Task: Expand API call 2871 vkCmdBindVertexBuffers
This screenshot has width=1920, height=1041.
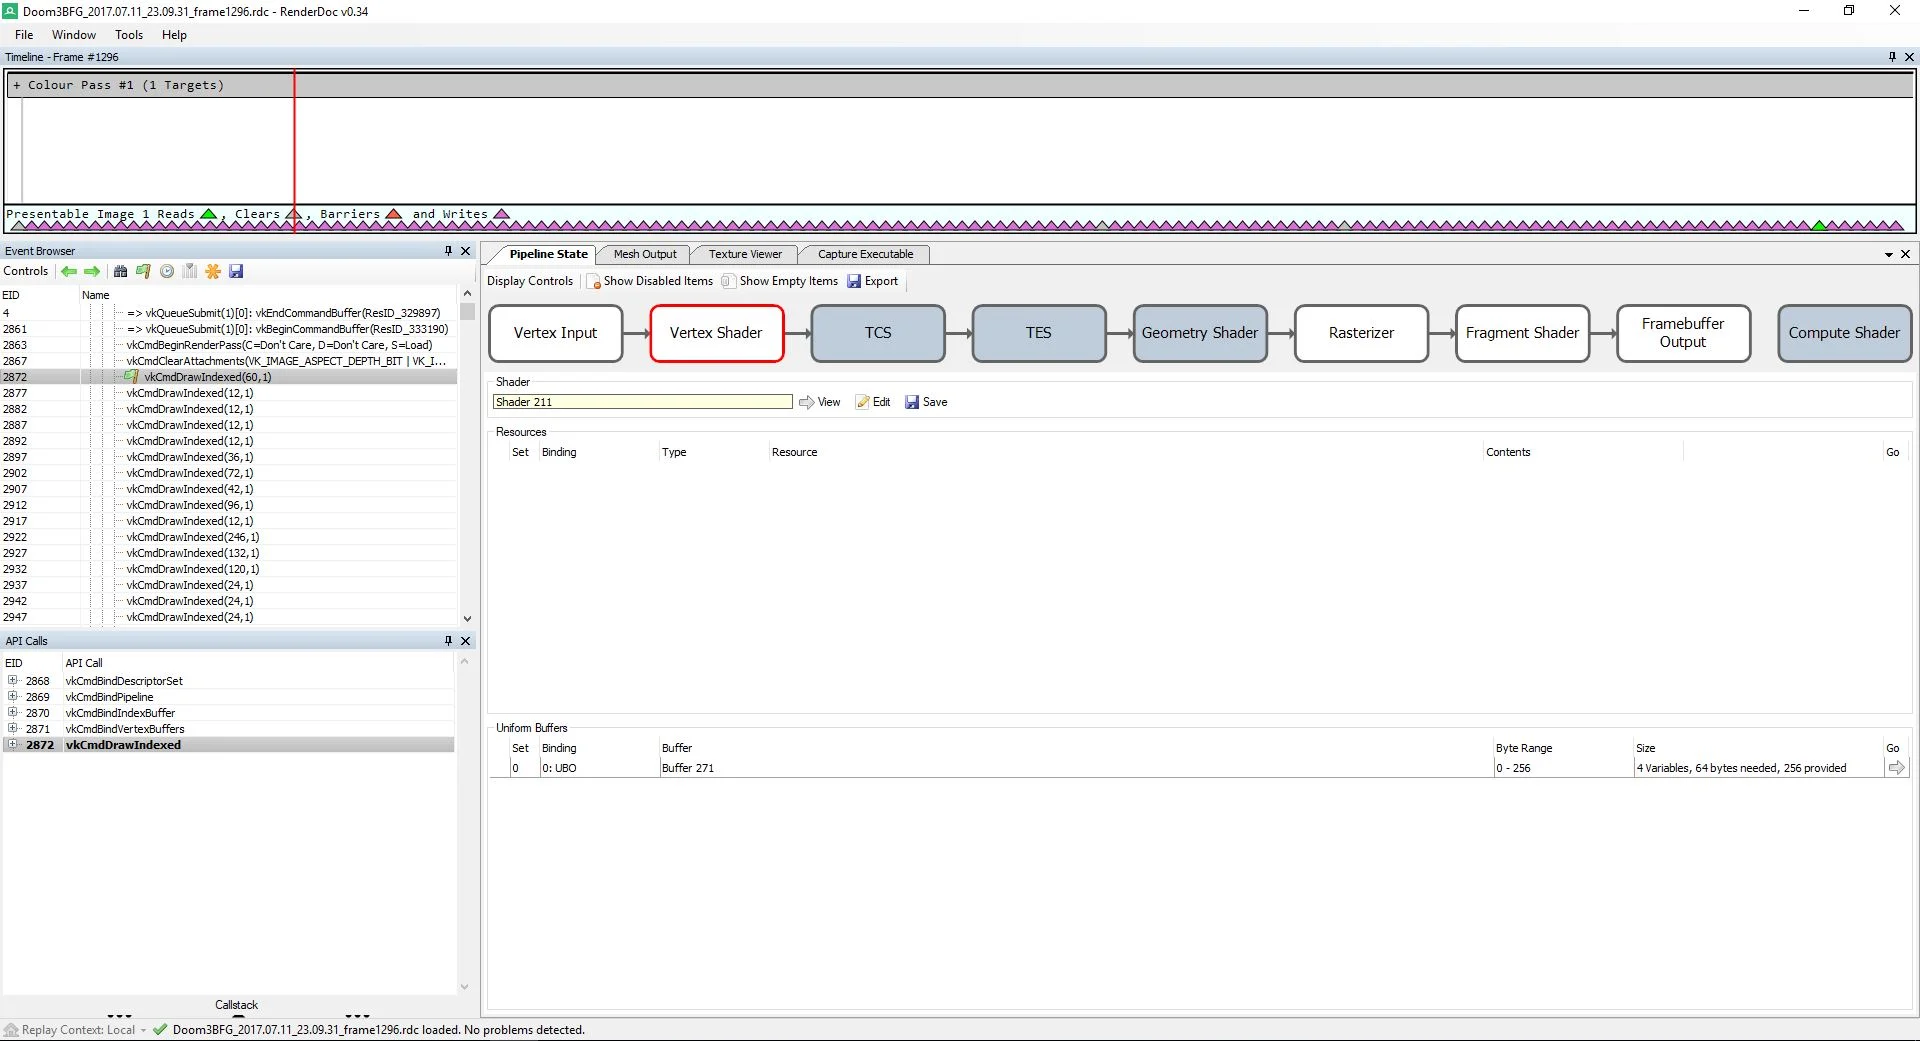Action: pyautogui.click(x=13, y=728)
